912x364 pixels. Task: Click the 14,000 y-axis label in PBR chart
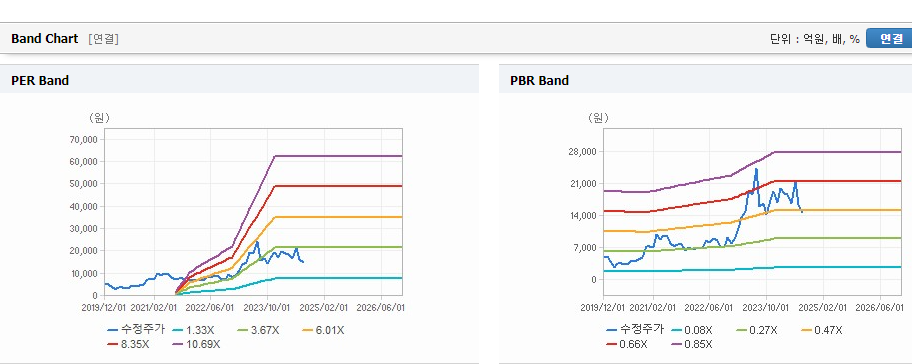click(x=583, y=216)
